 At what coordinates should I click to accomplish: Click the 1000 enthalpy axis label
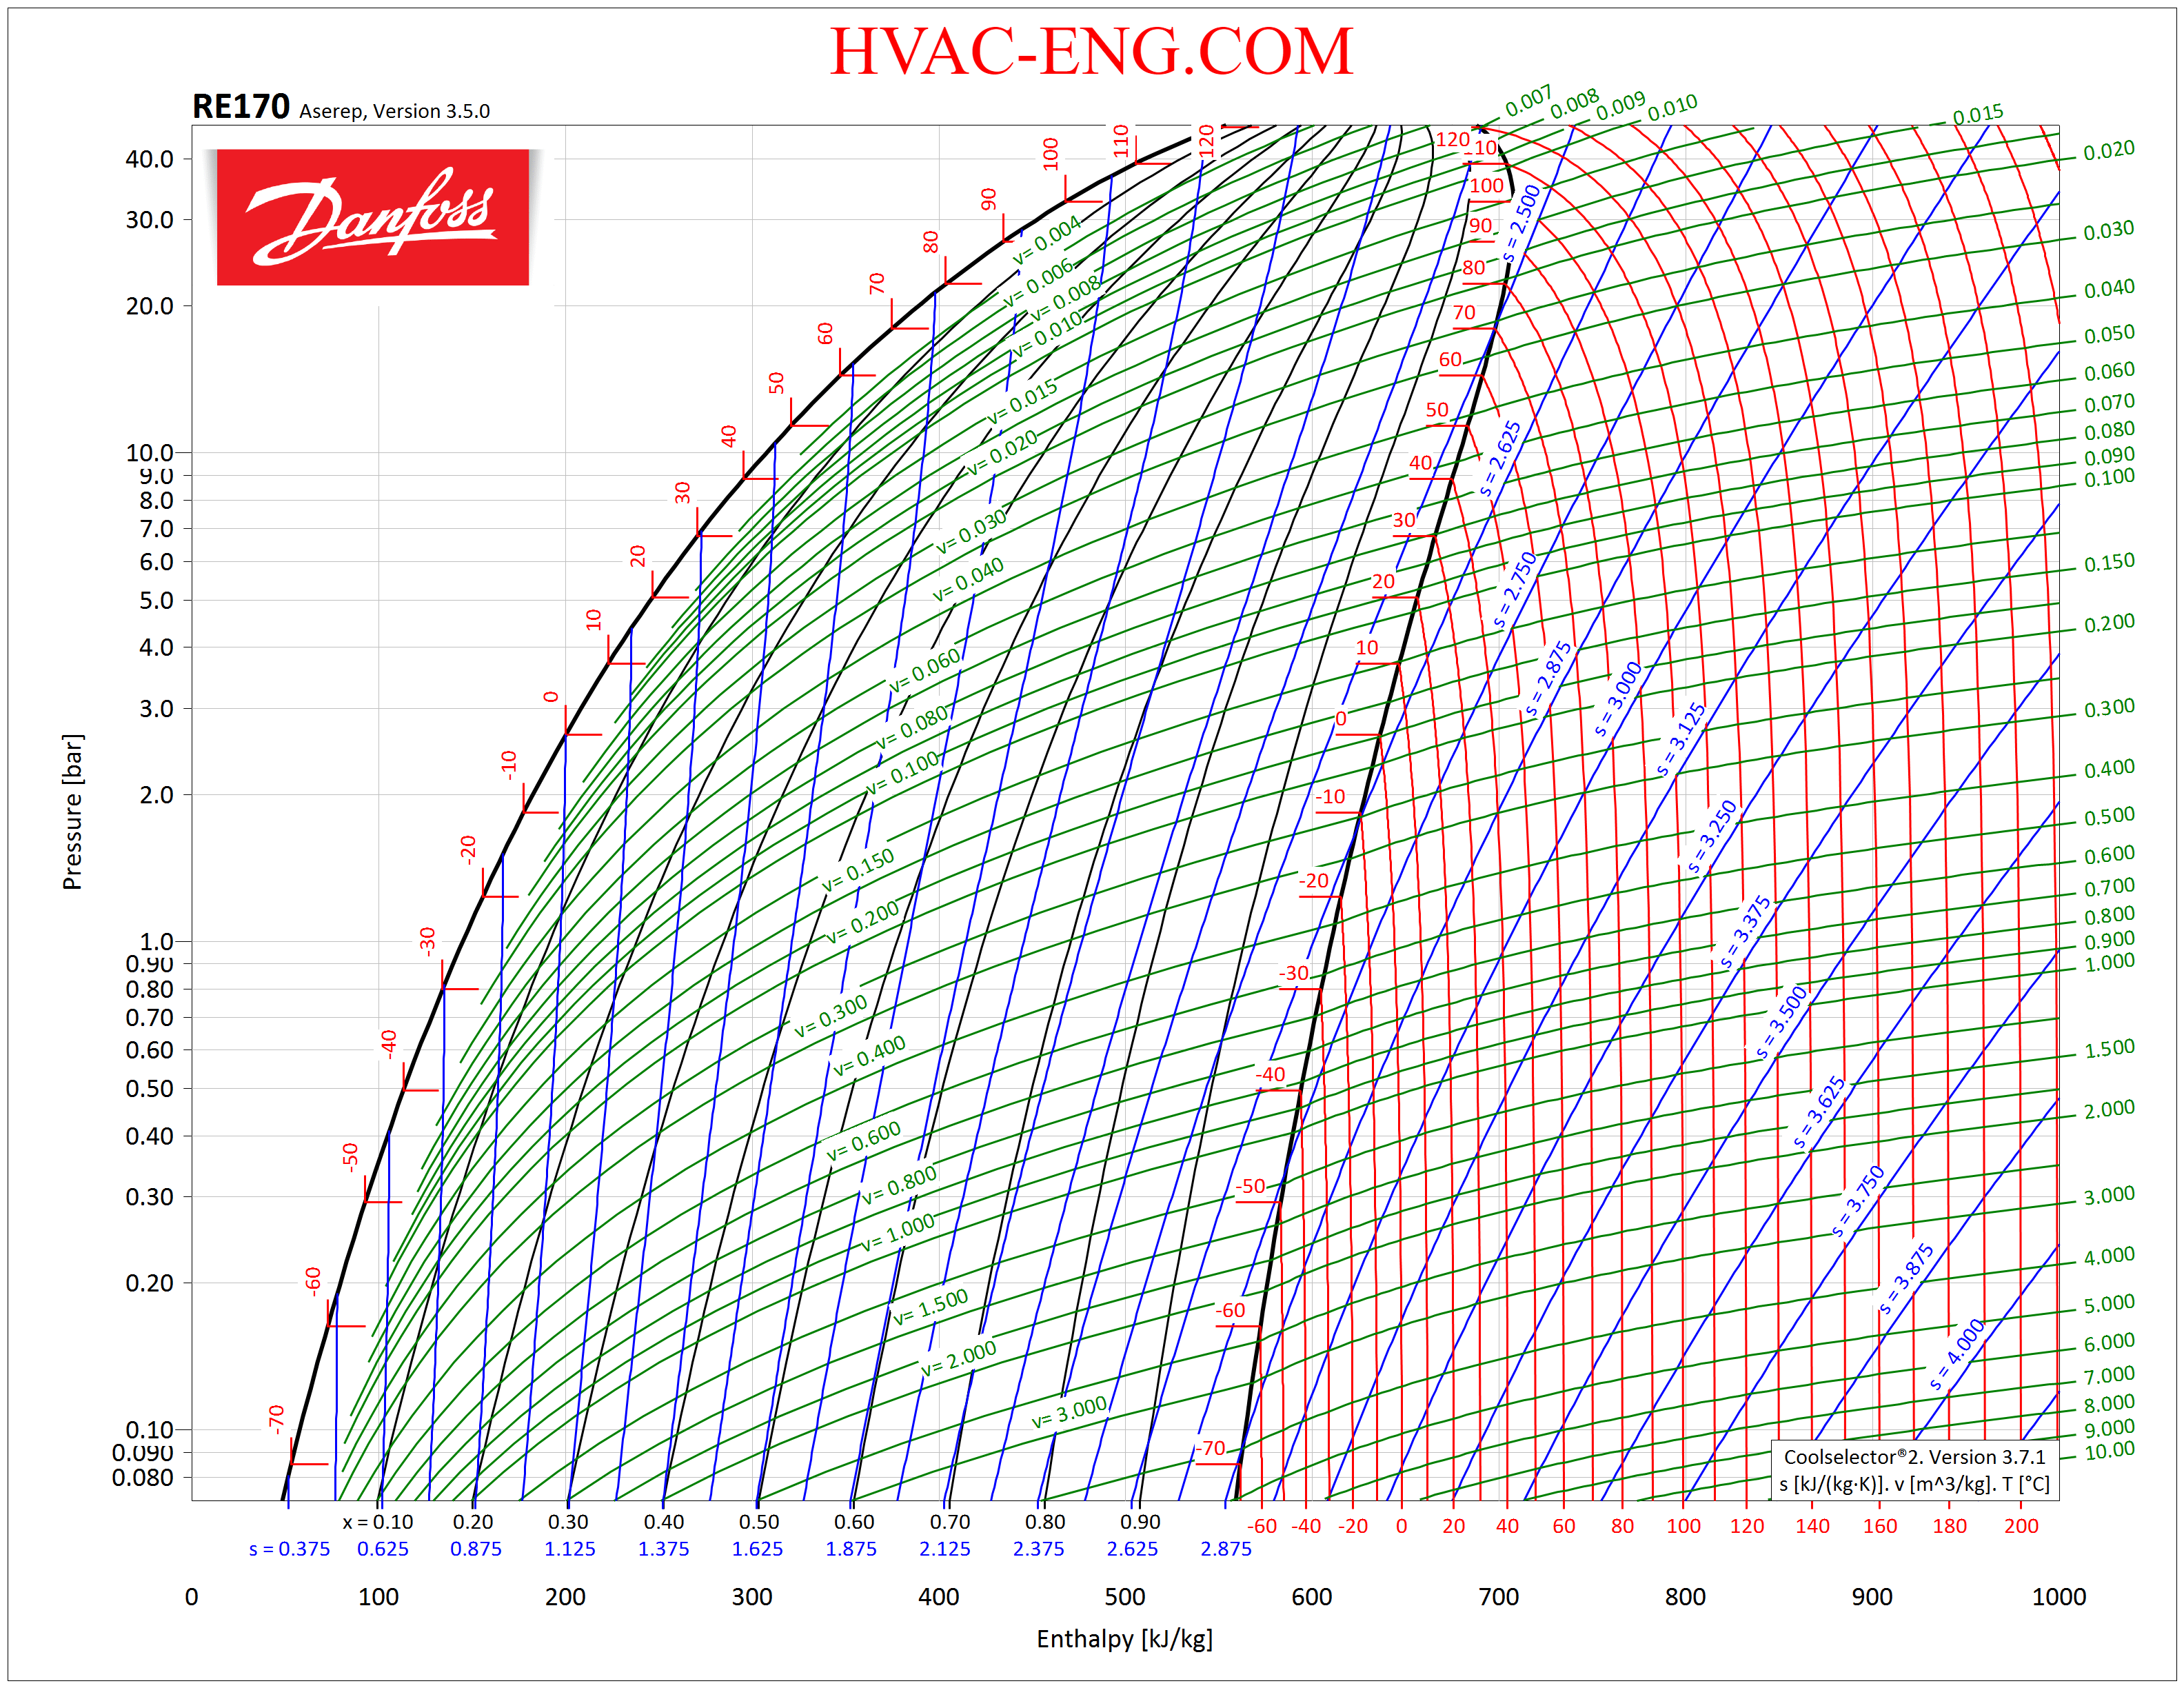[2059, 1597]
